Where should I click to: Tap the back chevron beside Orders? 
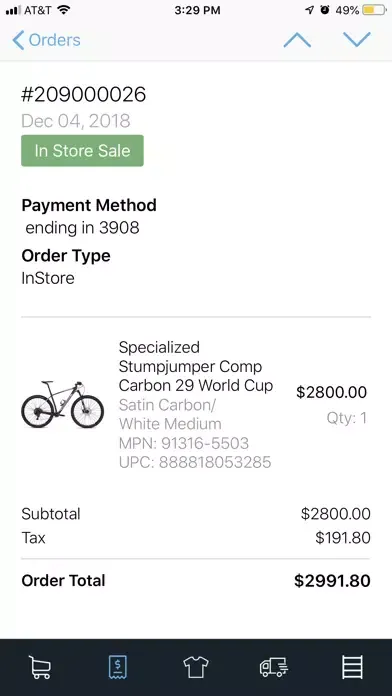(18, 40)
